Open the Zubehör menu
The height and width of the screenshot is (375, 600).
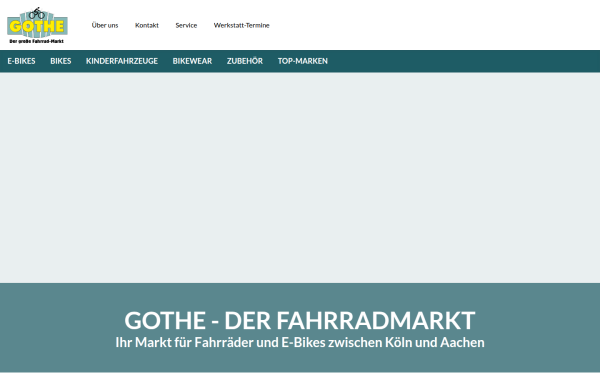pos(245,61)
